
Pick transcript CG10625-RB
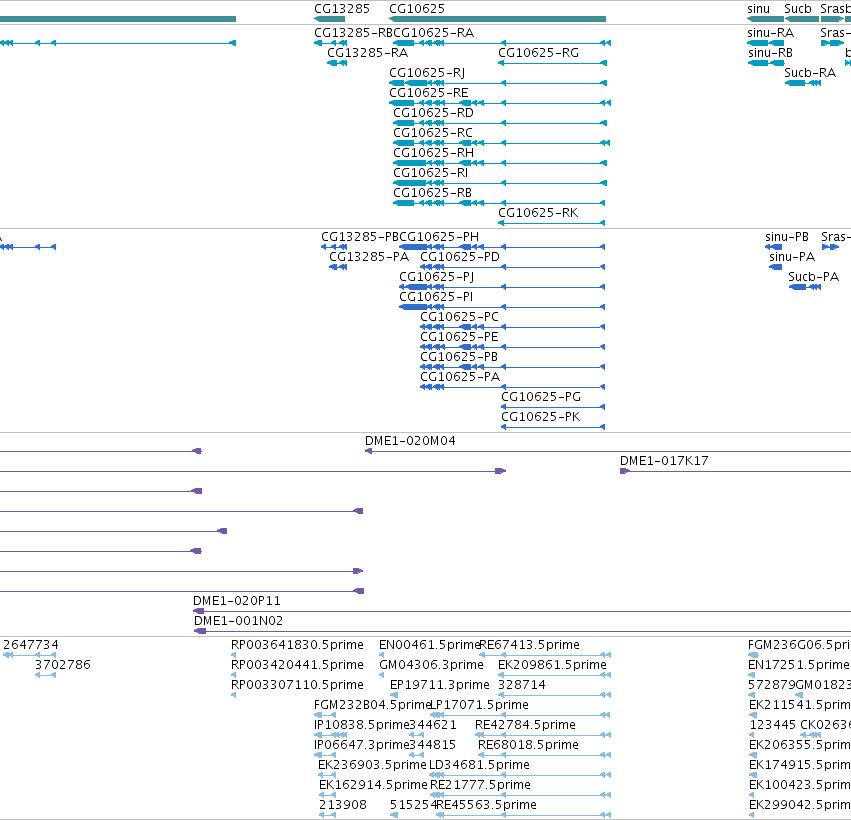(433, 193)
